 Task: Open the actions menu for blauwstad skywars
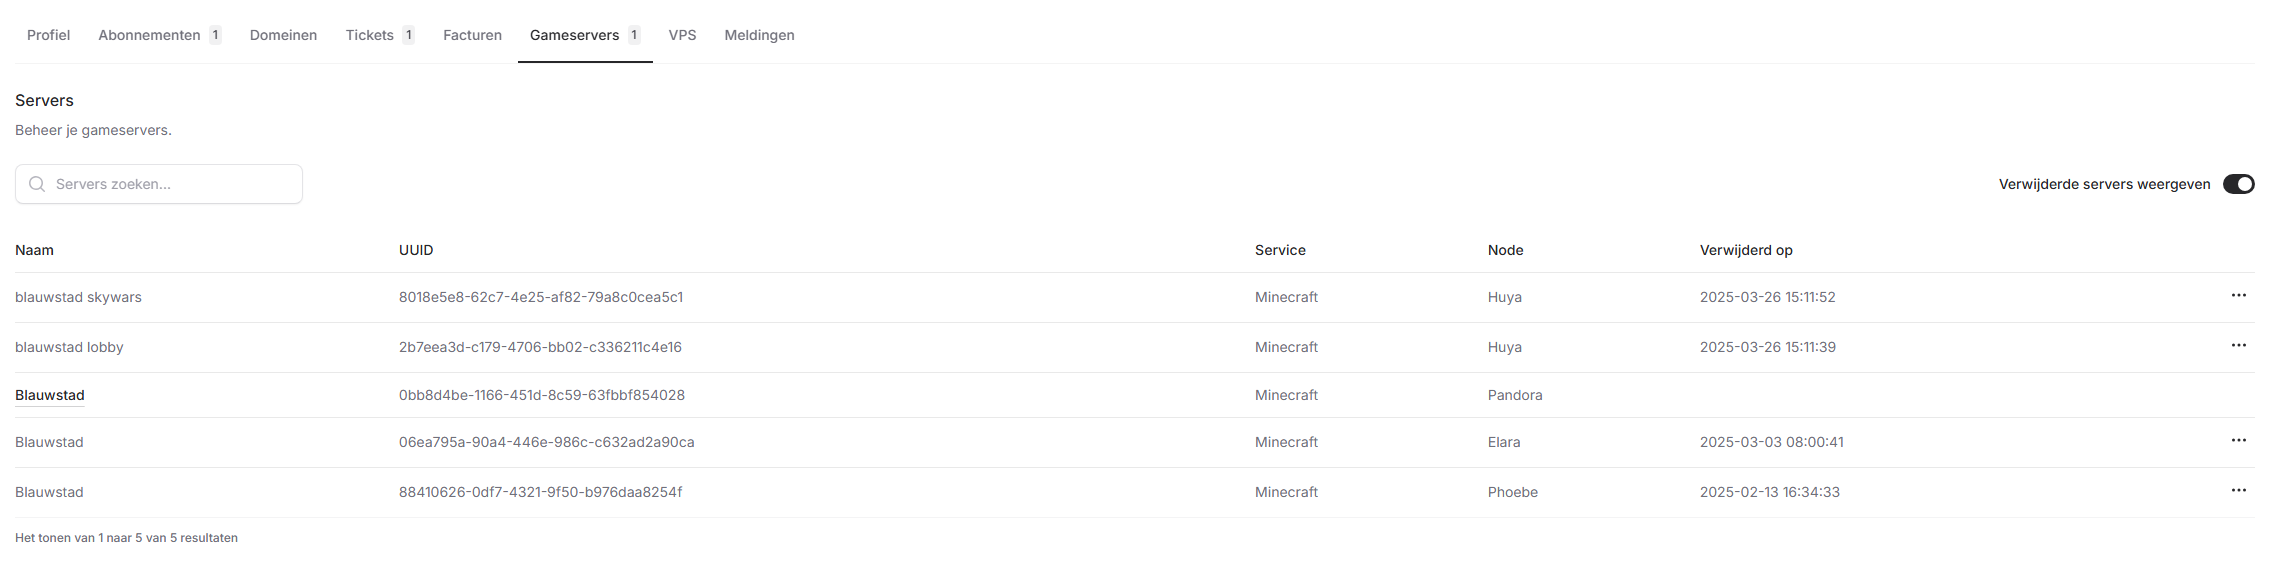click(x=2238, y=296)
